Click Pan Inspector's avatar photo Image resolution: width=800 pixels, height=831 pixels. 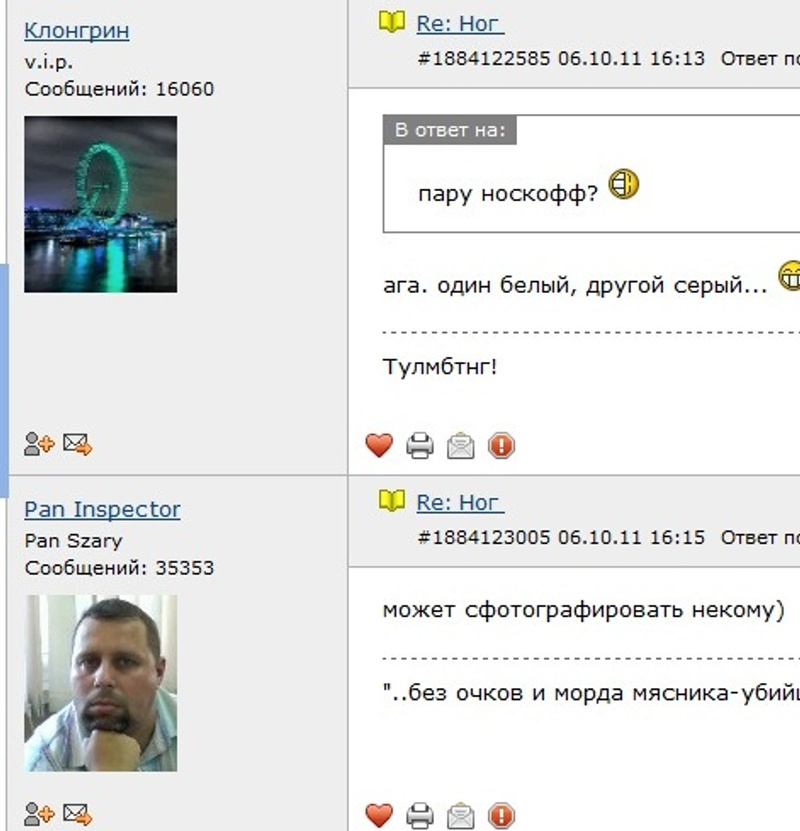[101, 683]
